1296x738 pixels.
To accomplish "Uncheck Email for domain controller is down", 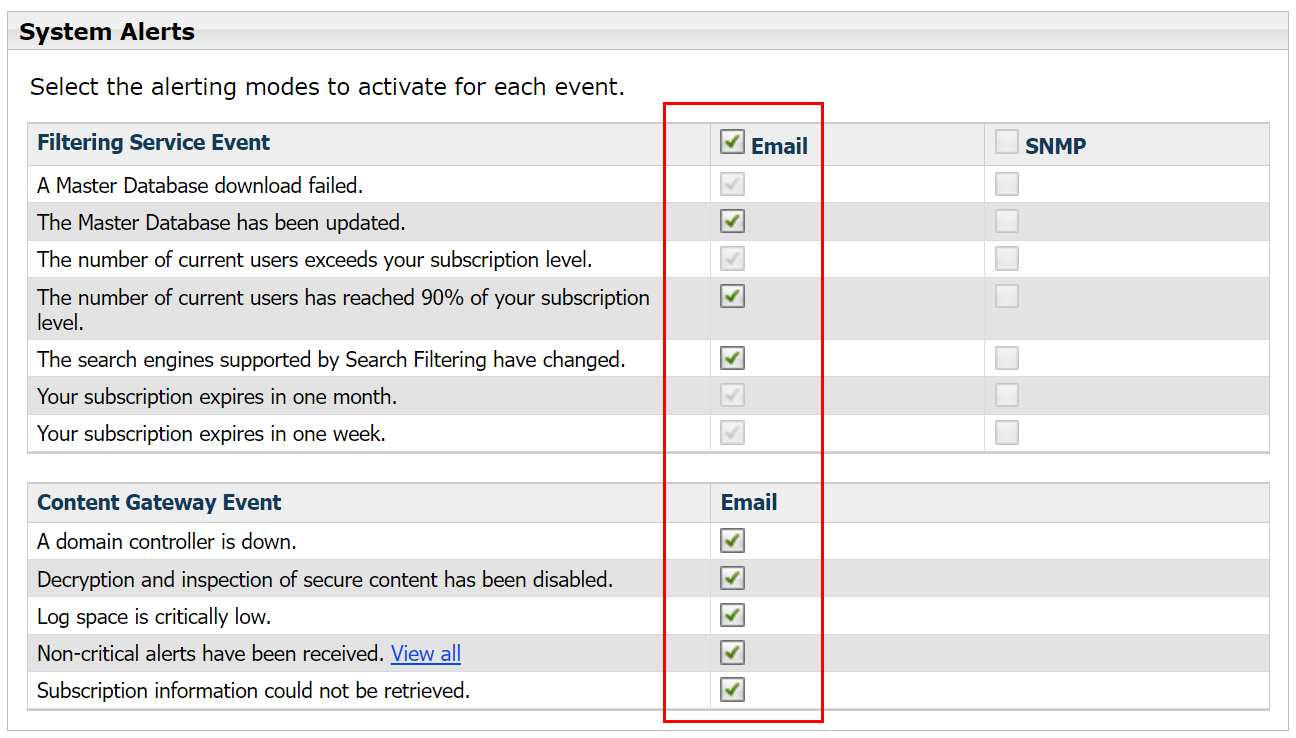I will (732, 541).
